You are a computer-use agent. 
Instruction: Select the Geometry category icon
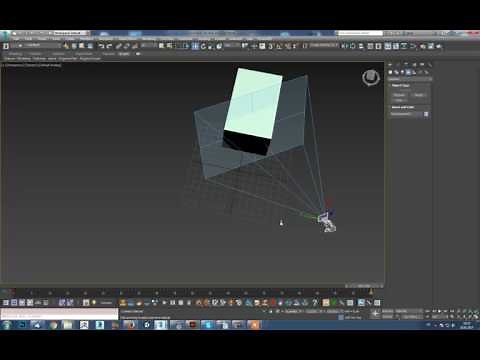[390, 72]
